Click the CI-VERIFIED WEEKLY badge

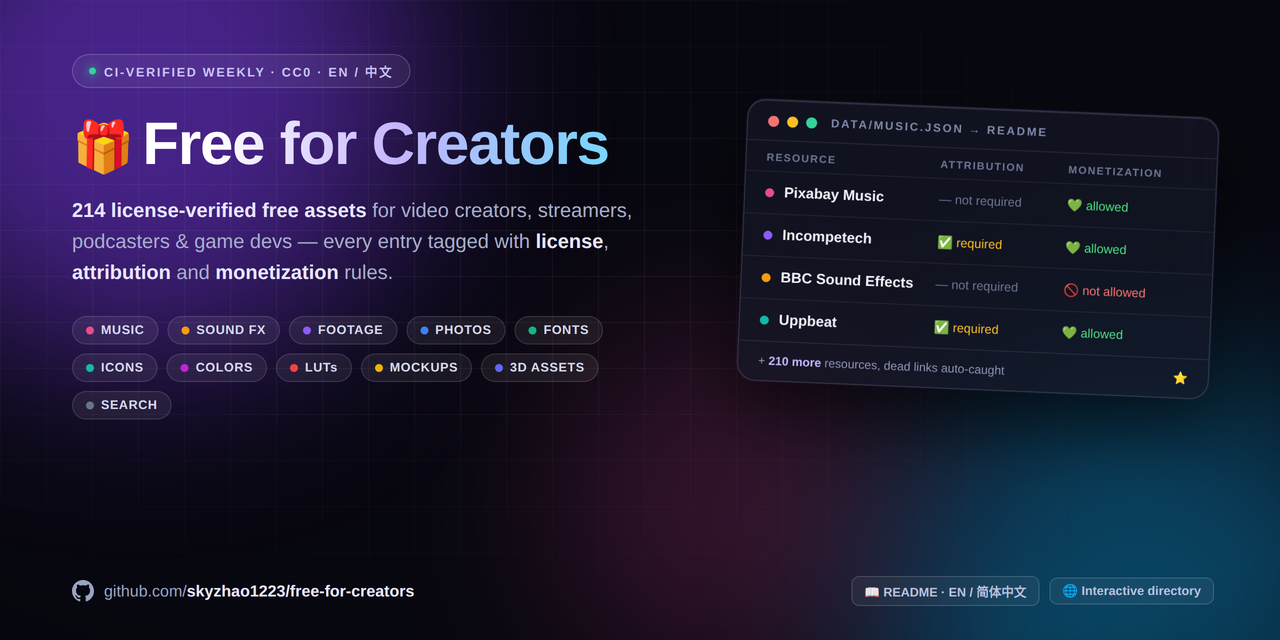(x=241, y=71)
